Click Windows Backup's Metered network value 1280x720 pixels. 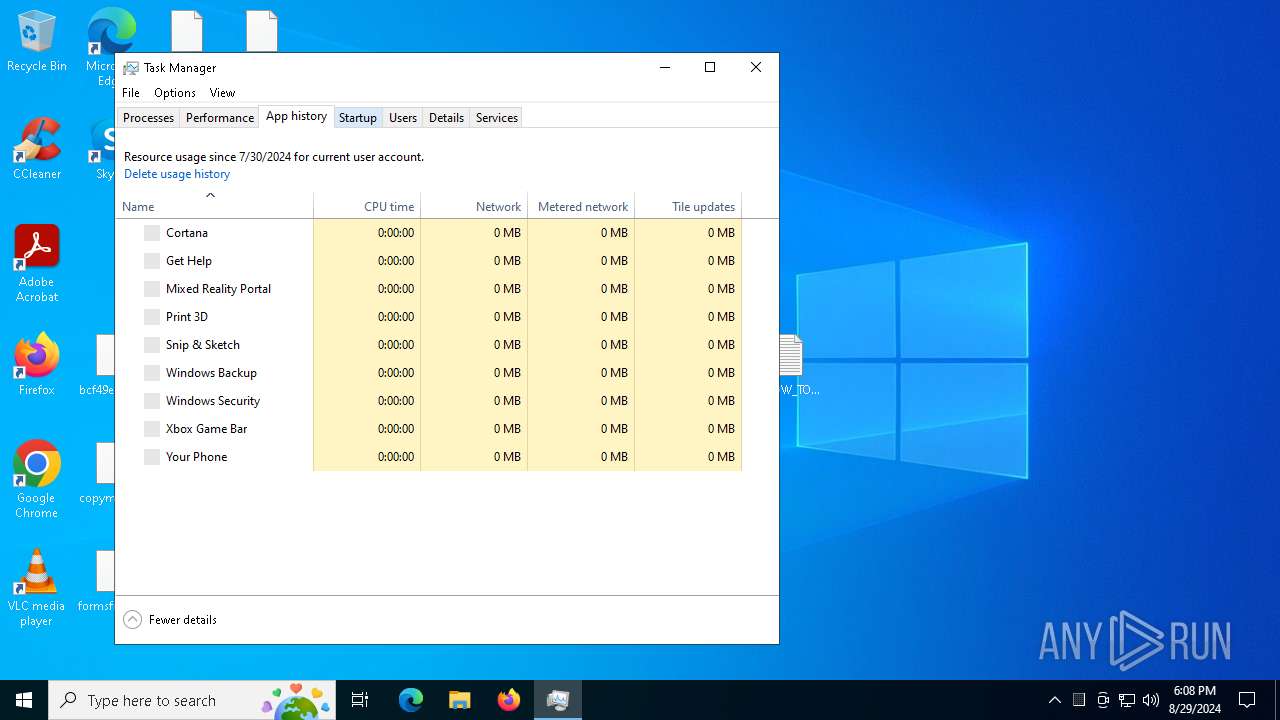coord(614,373)
